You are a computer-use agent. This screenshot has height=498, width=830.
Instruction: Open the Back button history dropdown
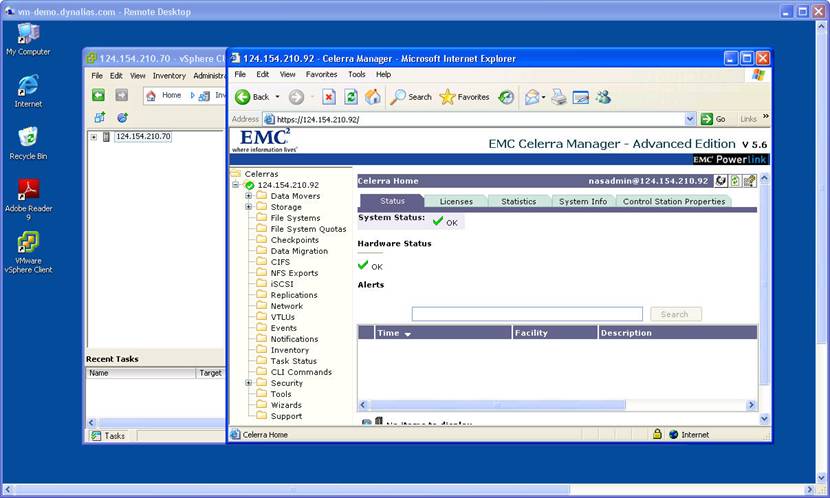pyautogui.click(x=277, y=97)
